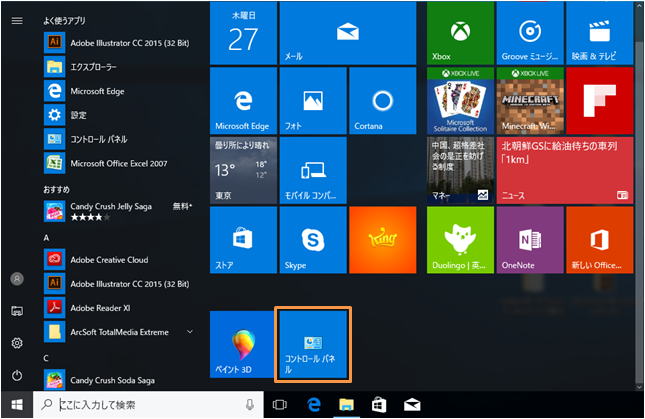Image resolution: width=645 pixels, height=419 pixels.
Task: Open the Photos tile
Action: tap(313, 101)
